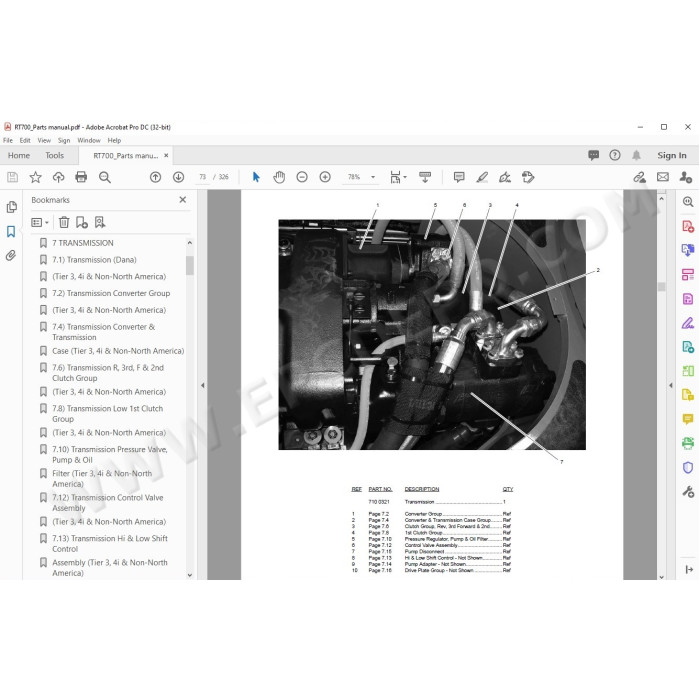Open 7 TRANSMISSION bookmark
700x700 pixels.
coord(83,243)
